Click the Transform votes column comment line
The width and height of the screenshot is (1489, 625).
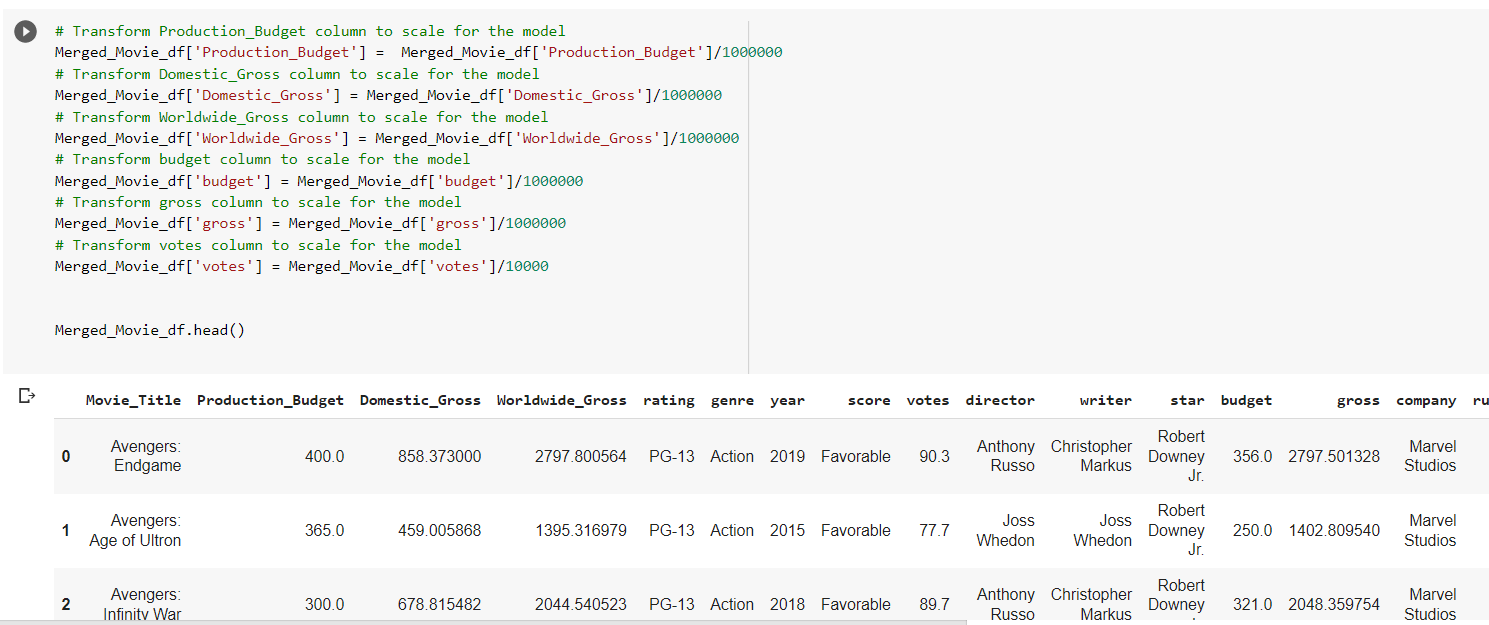point(258,245)
